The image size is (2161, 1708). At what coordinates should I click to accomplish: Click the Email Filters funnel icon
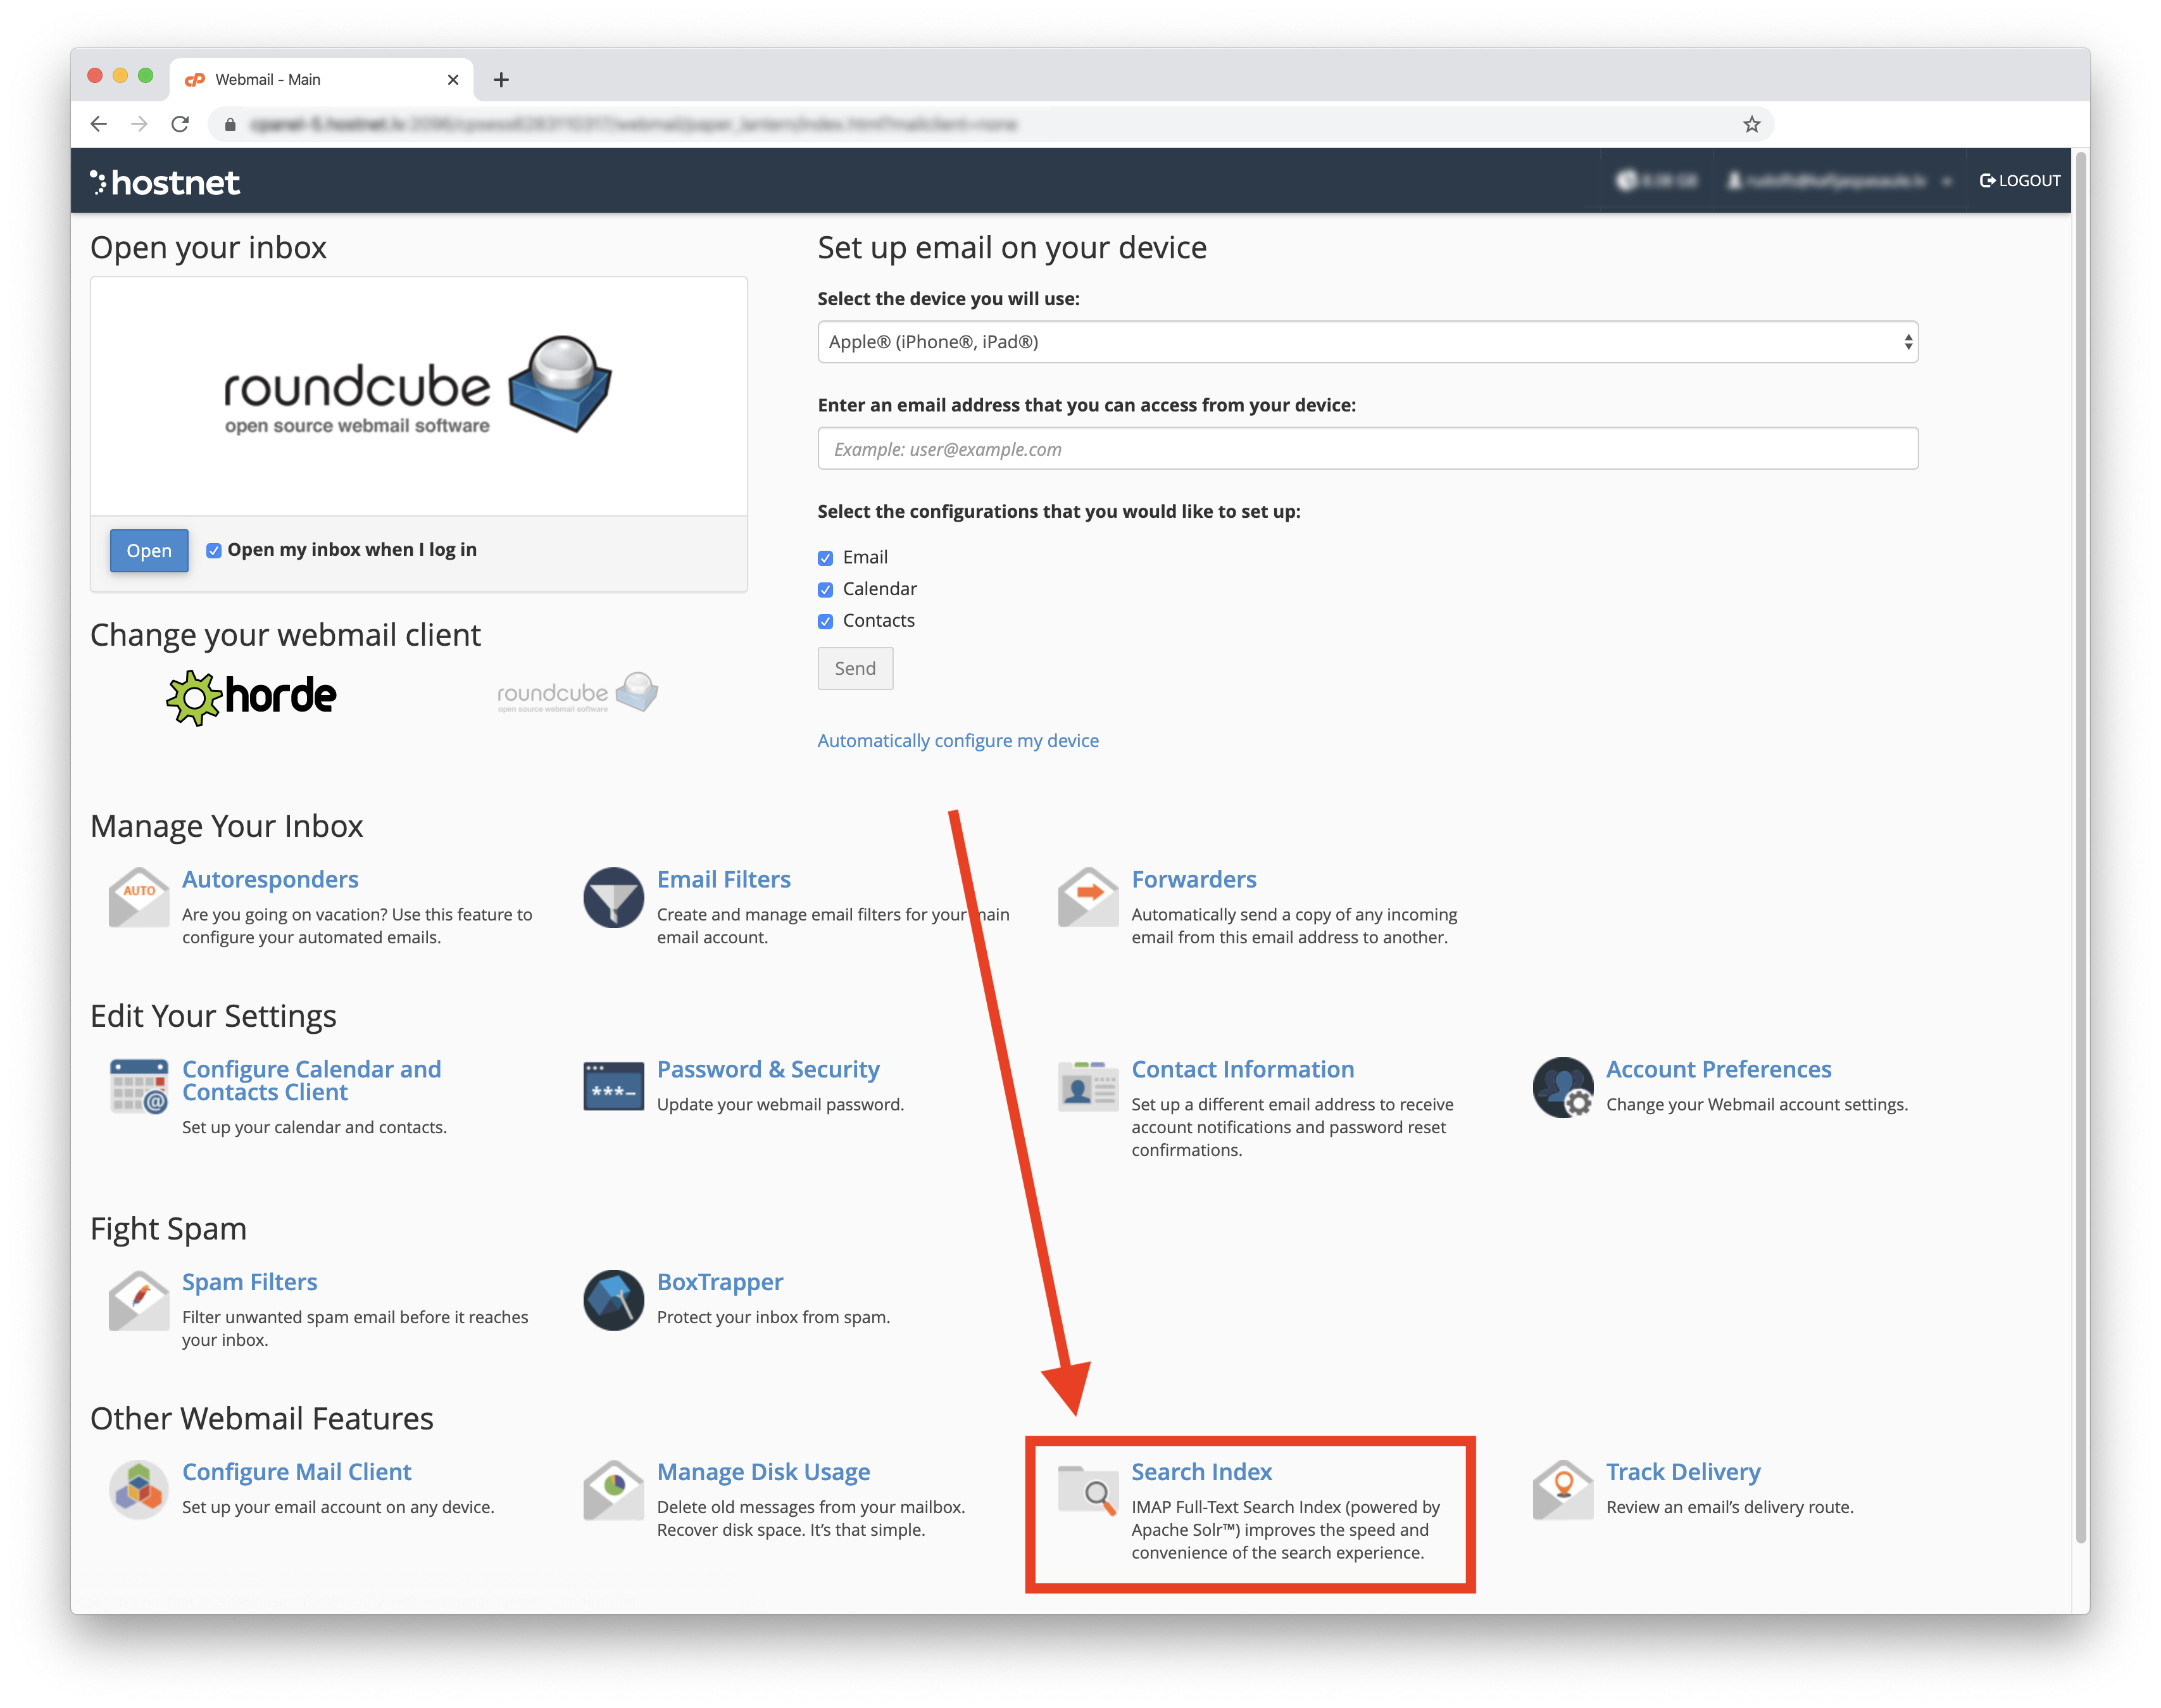tap(613, 897)
